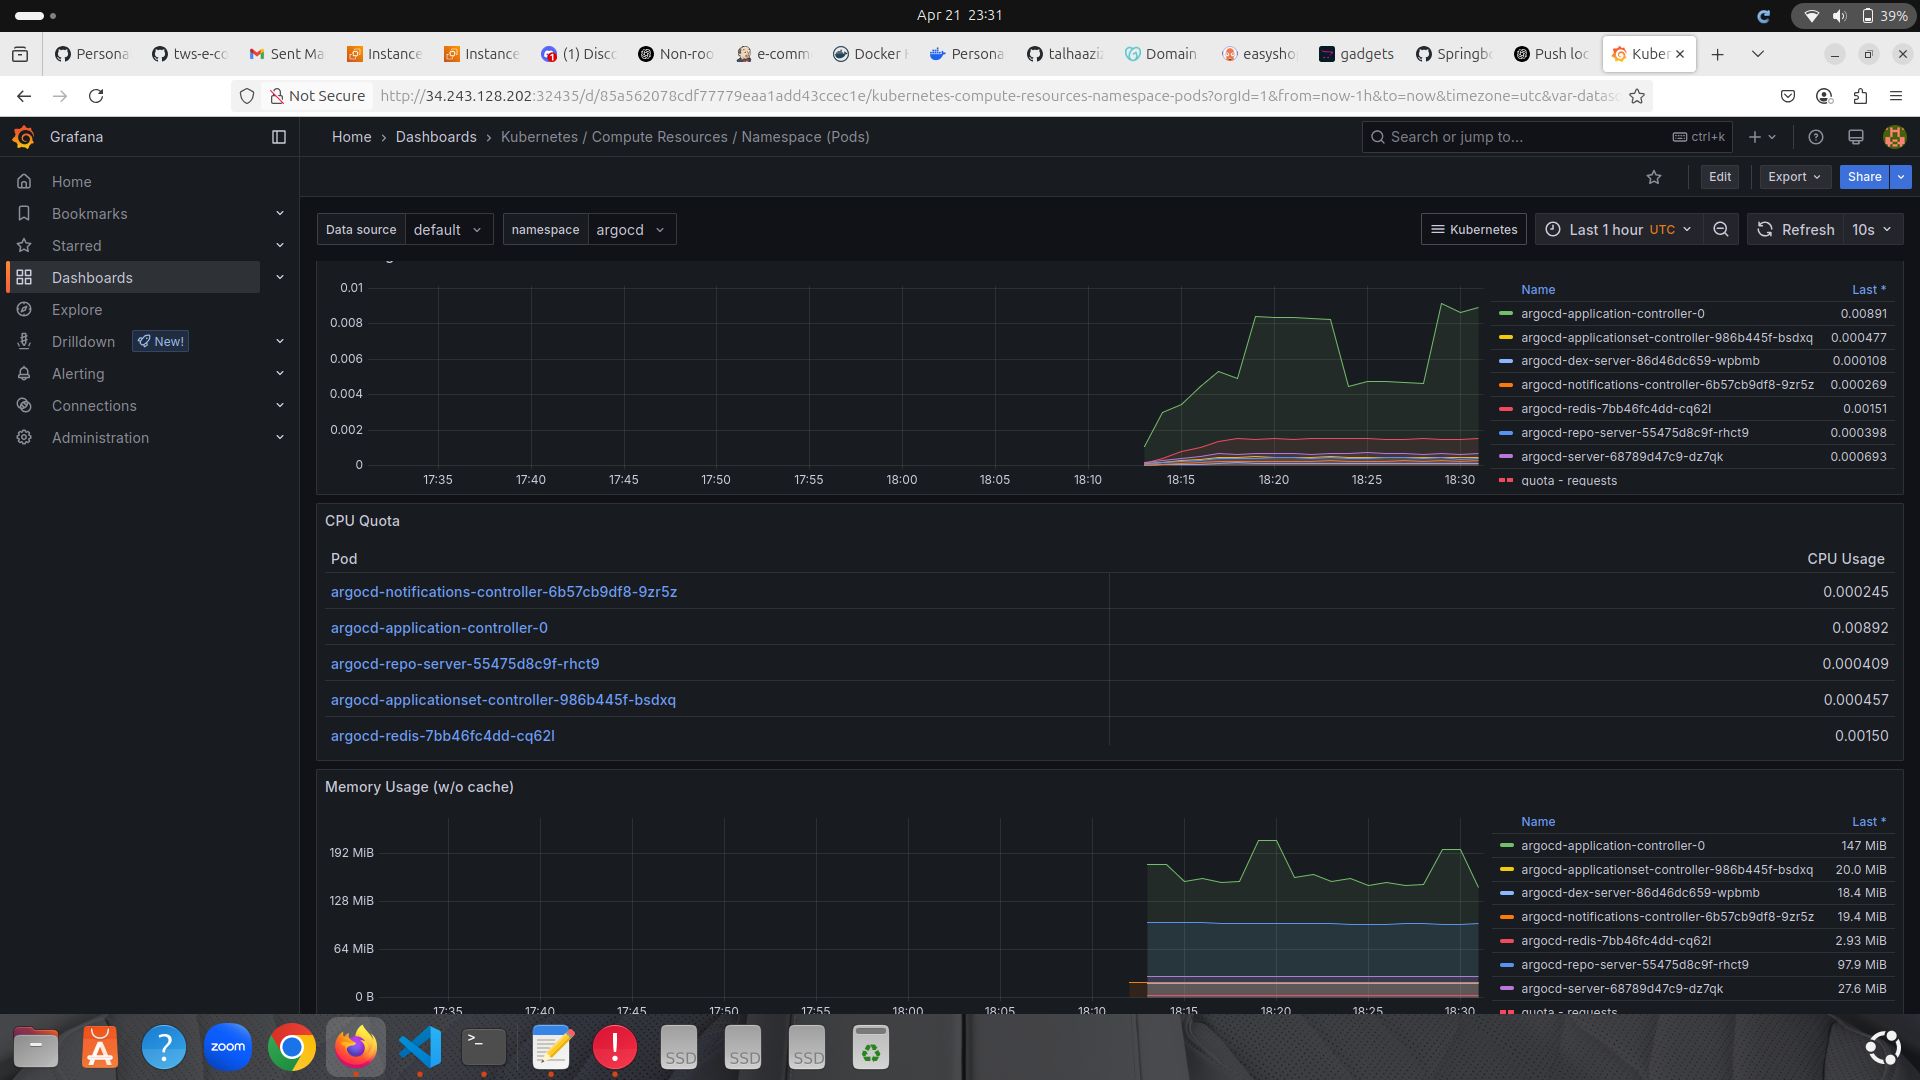Open the Firefox extensions icon

point(1860,96)
